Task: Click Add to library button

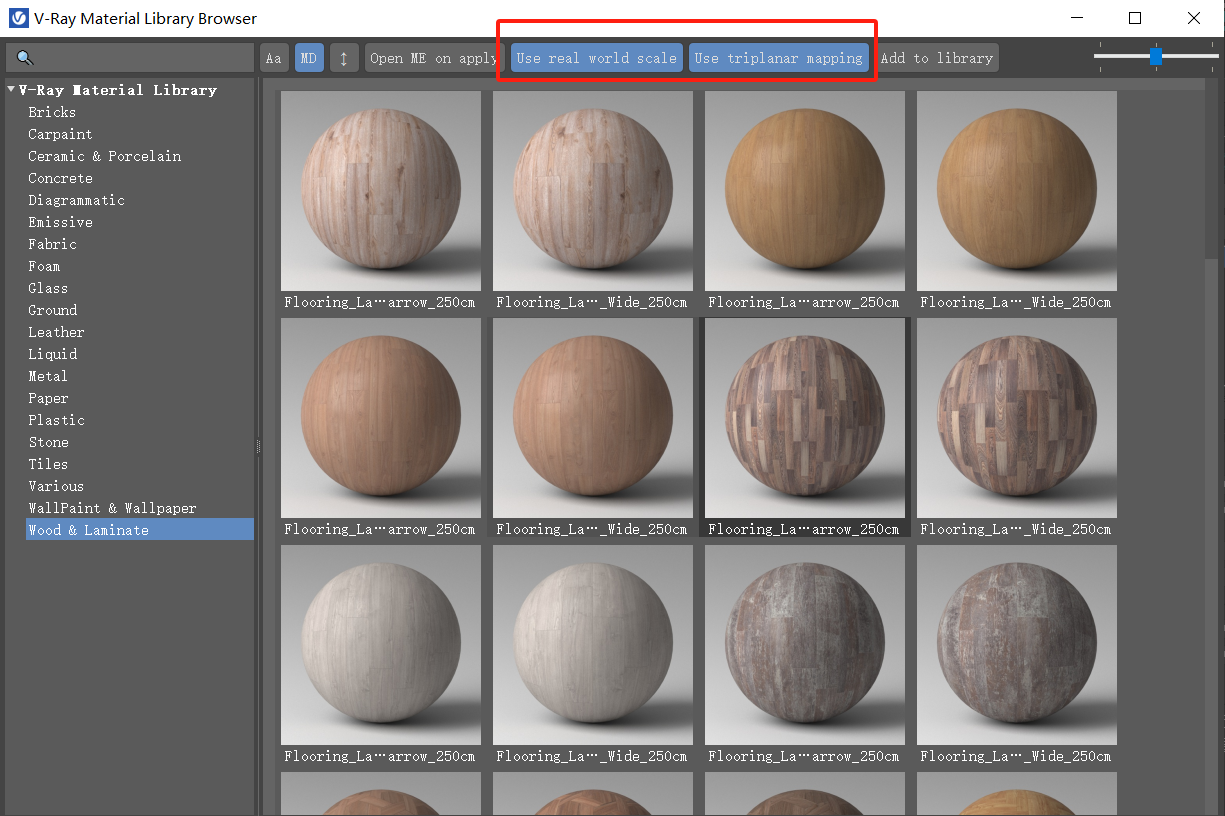Action: tap(937, 58)
